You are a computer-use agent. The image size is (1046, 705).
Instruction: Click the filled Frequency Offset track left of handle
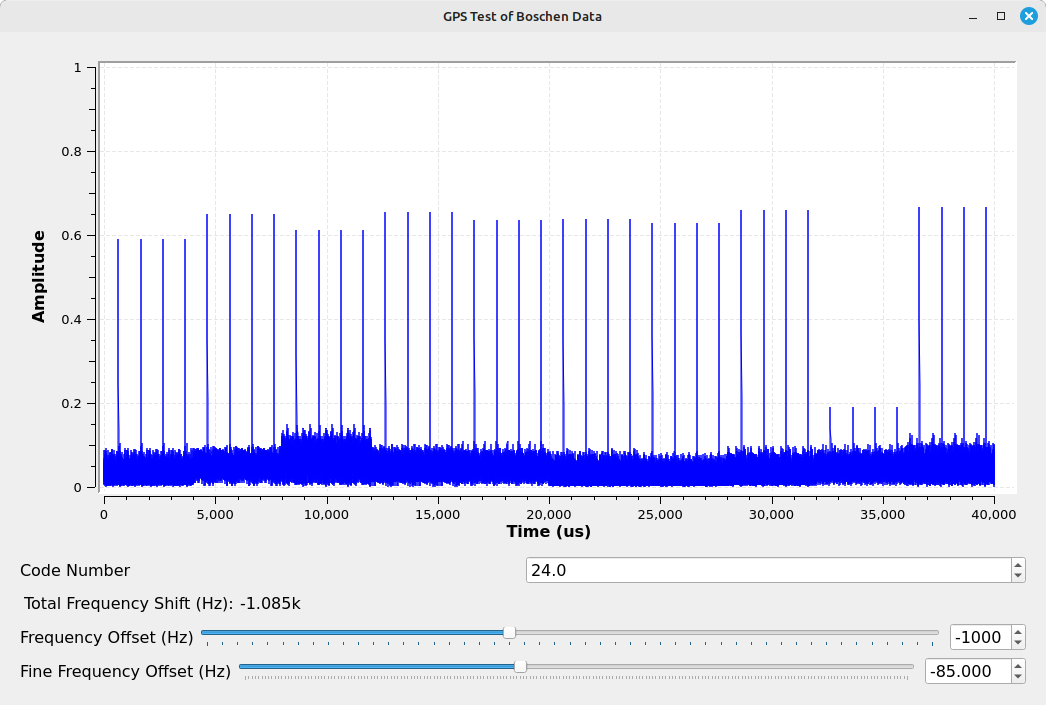click(x=350, y=632)
